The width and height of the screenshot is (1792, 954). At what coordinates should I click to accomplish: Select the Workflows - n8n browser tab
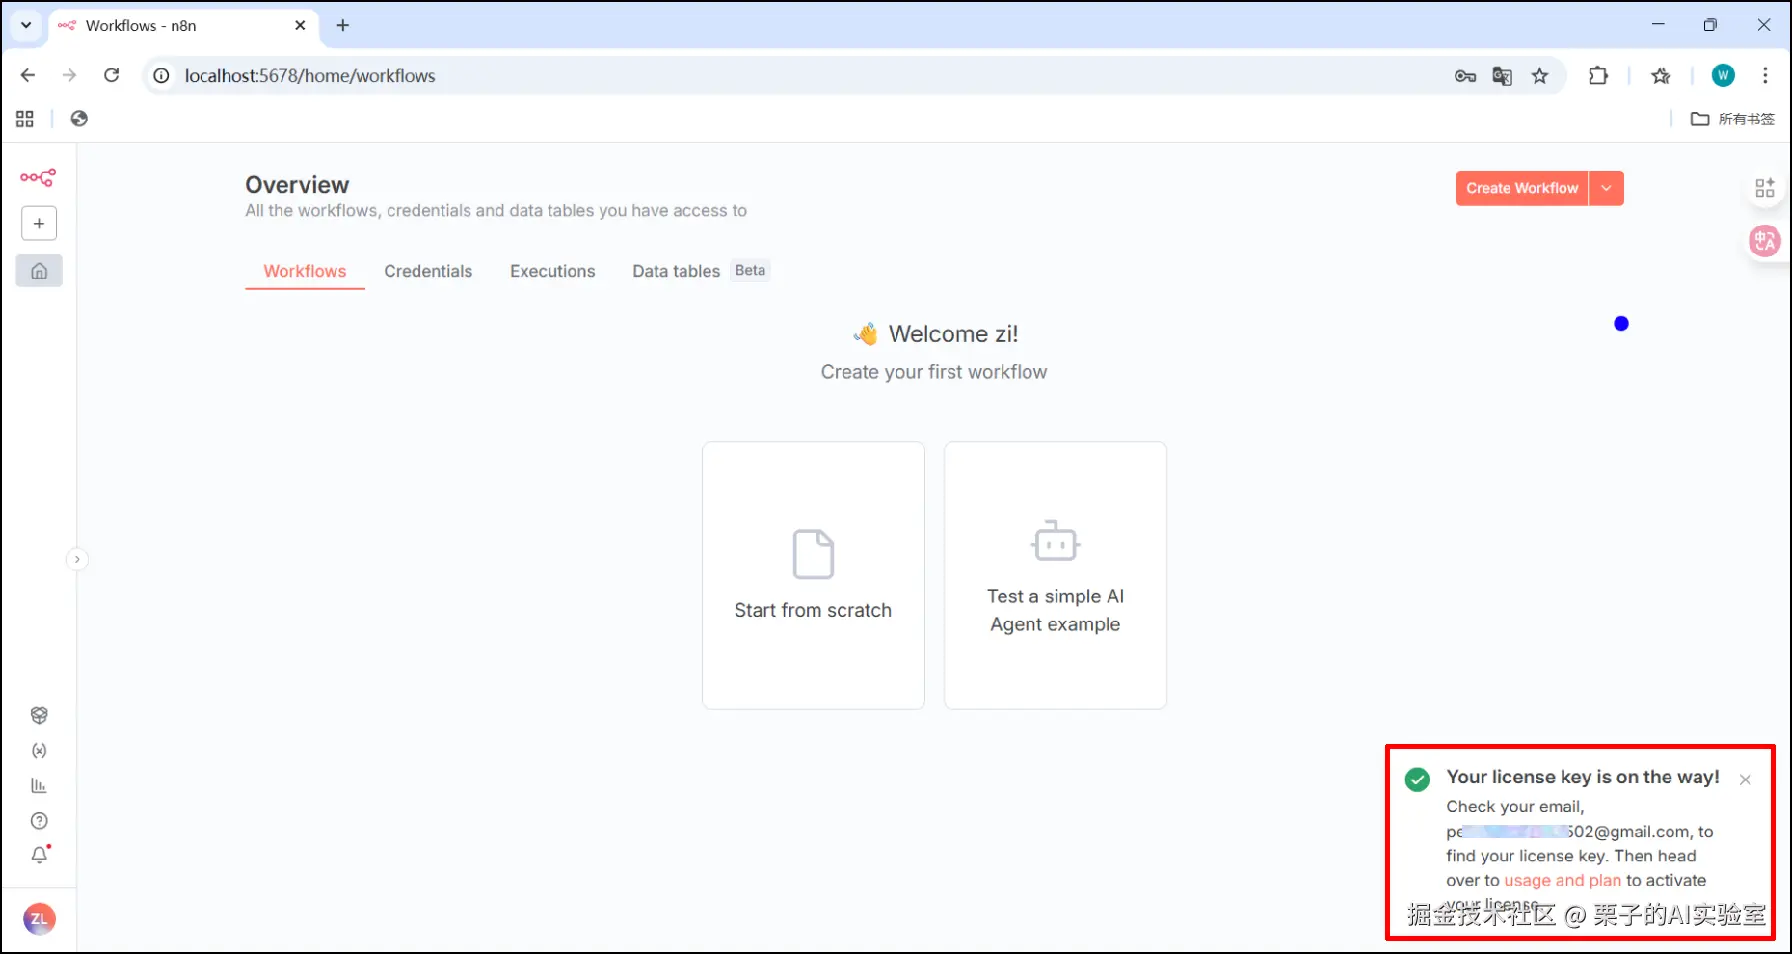[183, 26]
